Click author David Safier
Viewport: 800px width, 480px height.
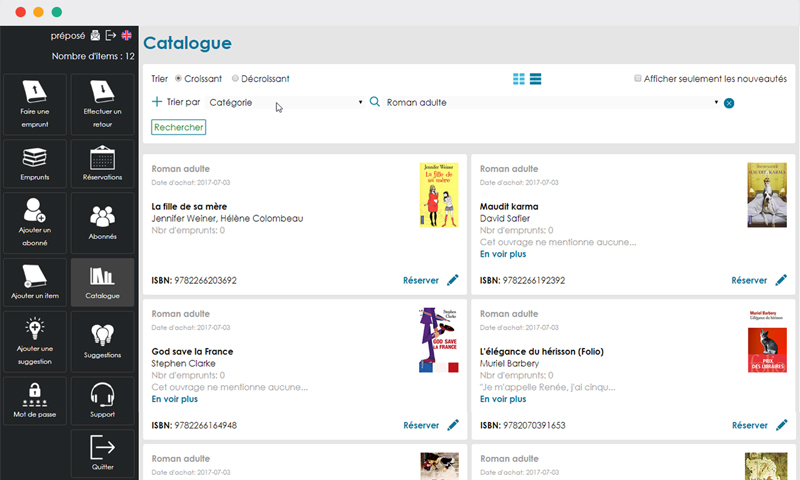coord(505,218)
